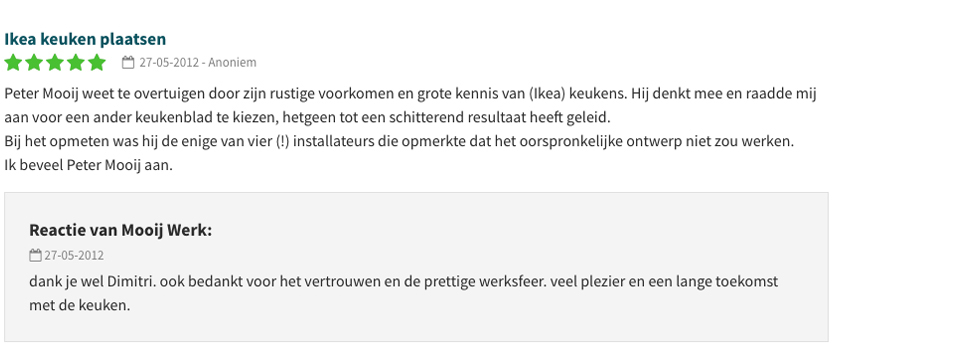
Task: Click the line starting 'Bij het opmeten was hij'
Action: tap(399, 141)
